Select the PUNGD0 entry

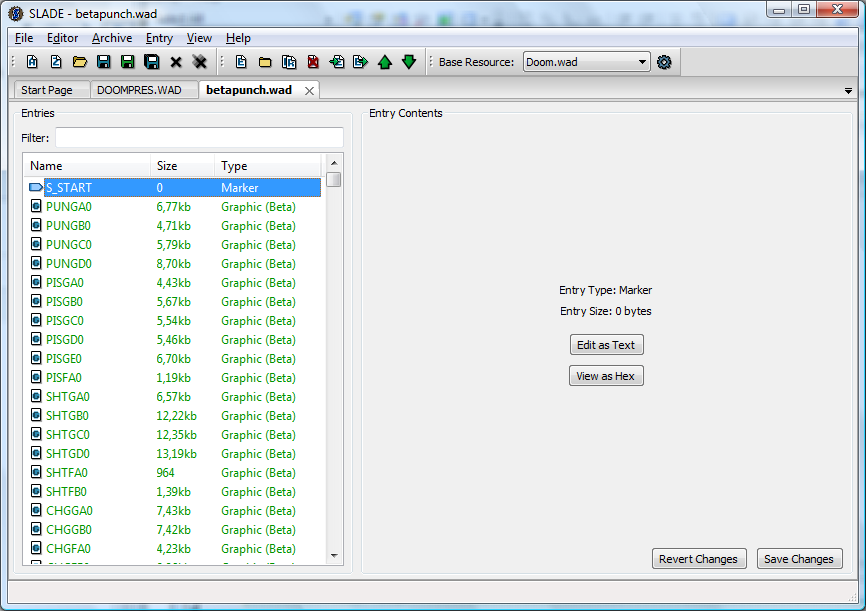pyautogui.click(x=172, y=264)
